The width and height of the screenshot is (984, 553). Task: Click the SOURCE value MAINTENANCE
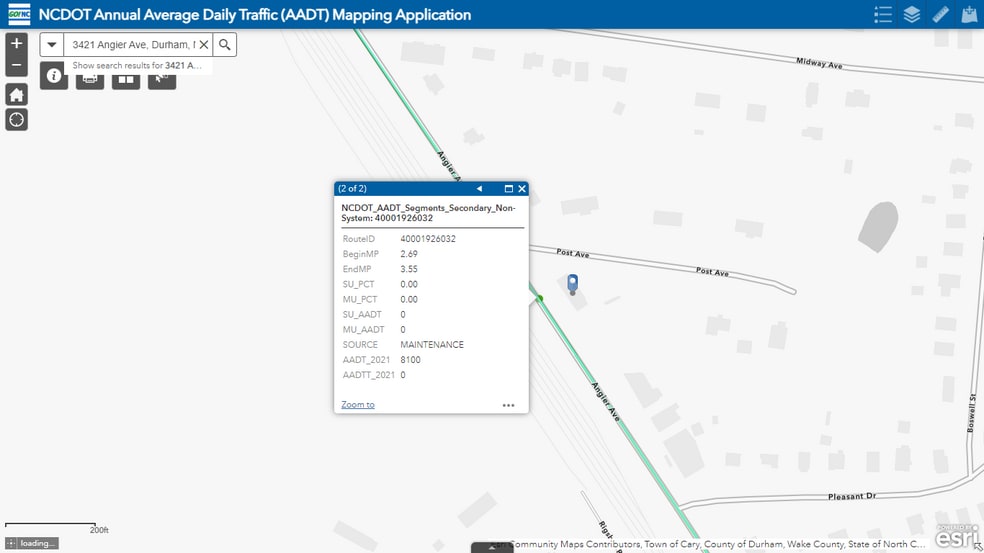(432, 345)
